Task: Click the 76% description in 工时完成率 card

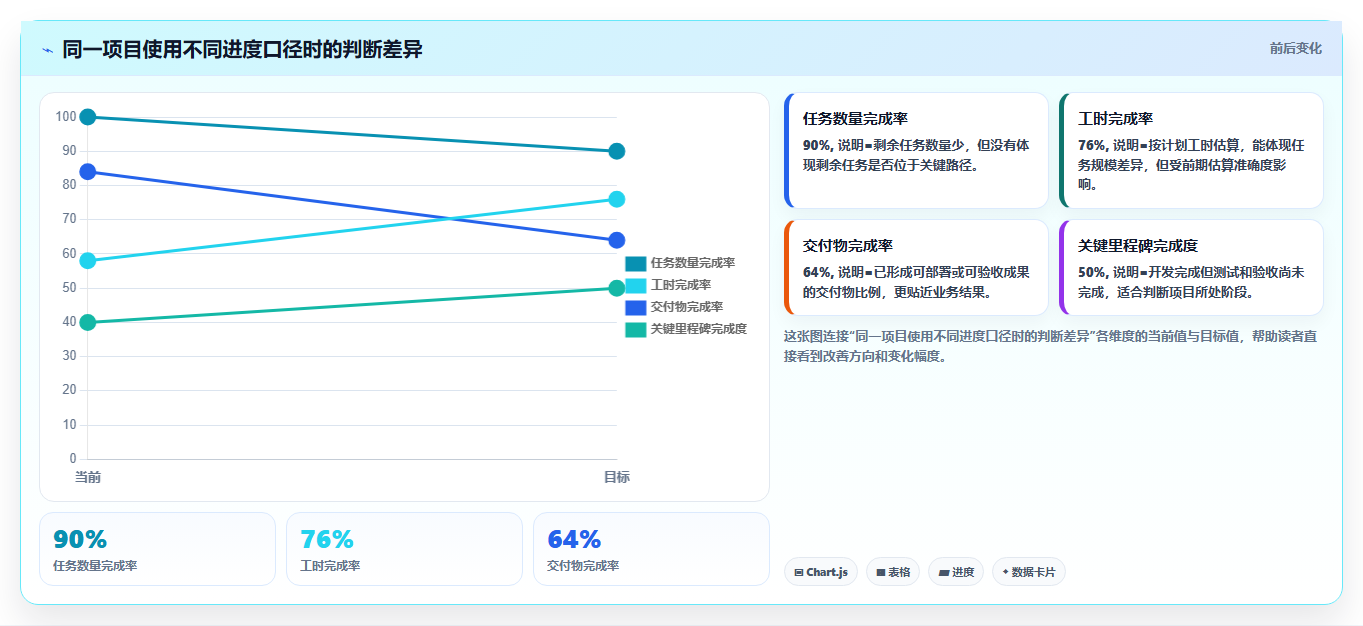Action: (1191, 165)
